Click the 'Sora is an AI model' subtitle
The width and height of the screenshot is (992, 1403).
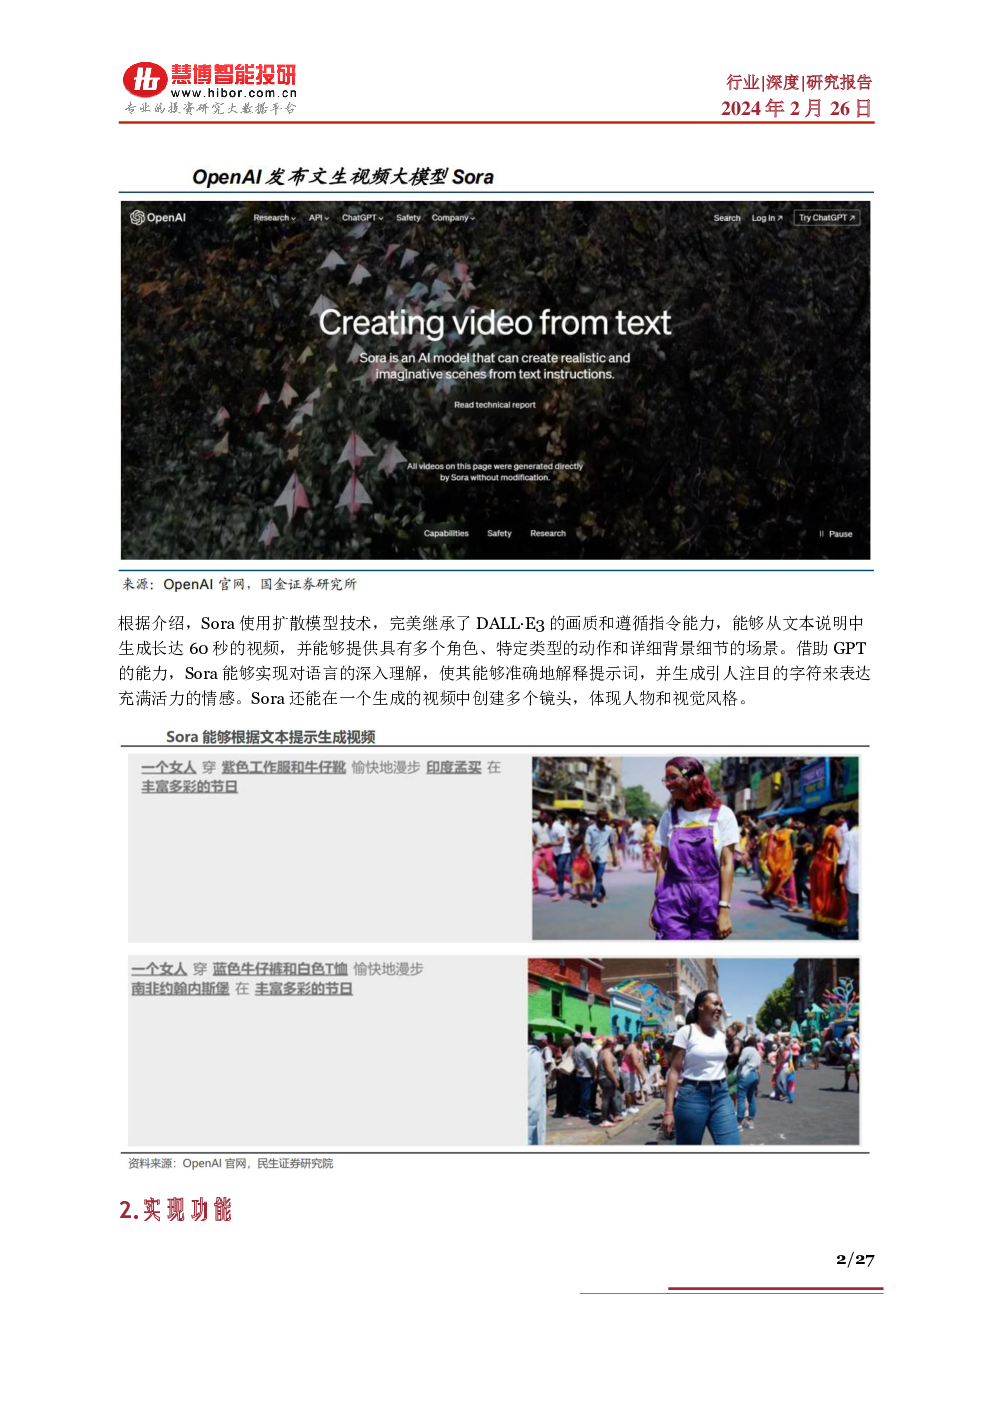(495, 366)
